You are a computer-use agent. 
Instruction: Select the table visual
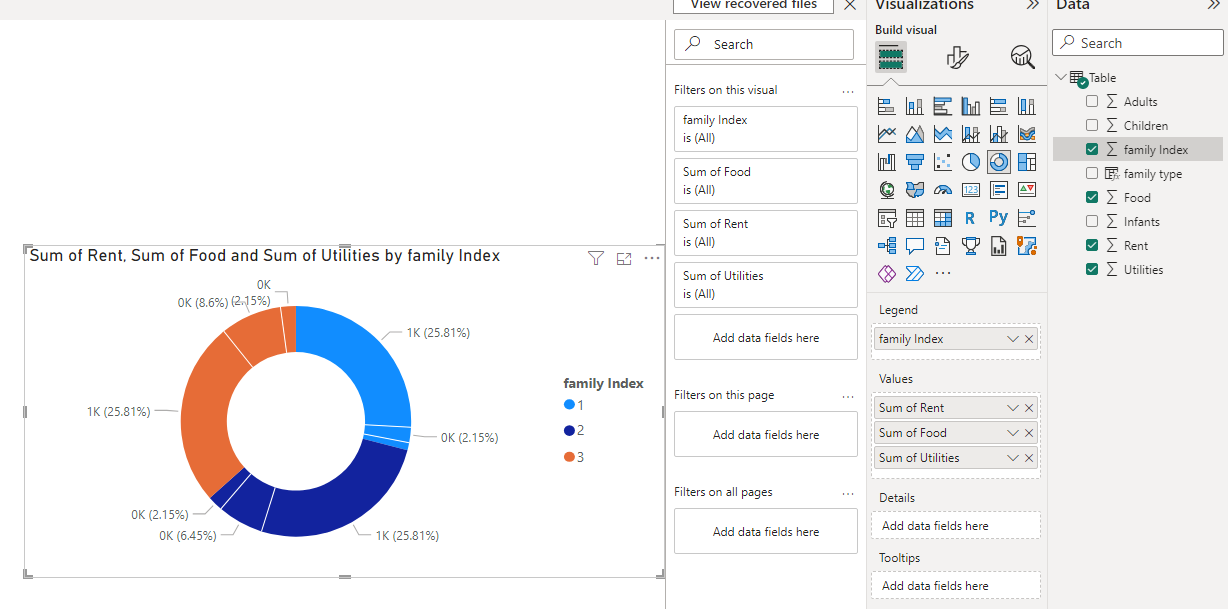coord(915,218)
